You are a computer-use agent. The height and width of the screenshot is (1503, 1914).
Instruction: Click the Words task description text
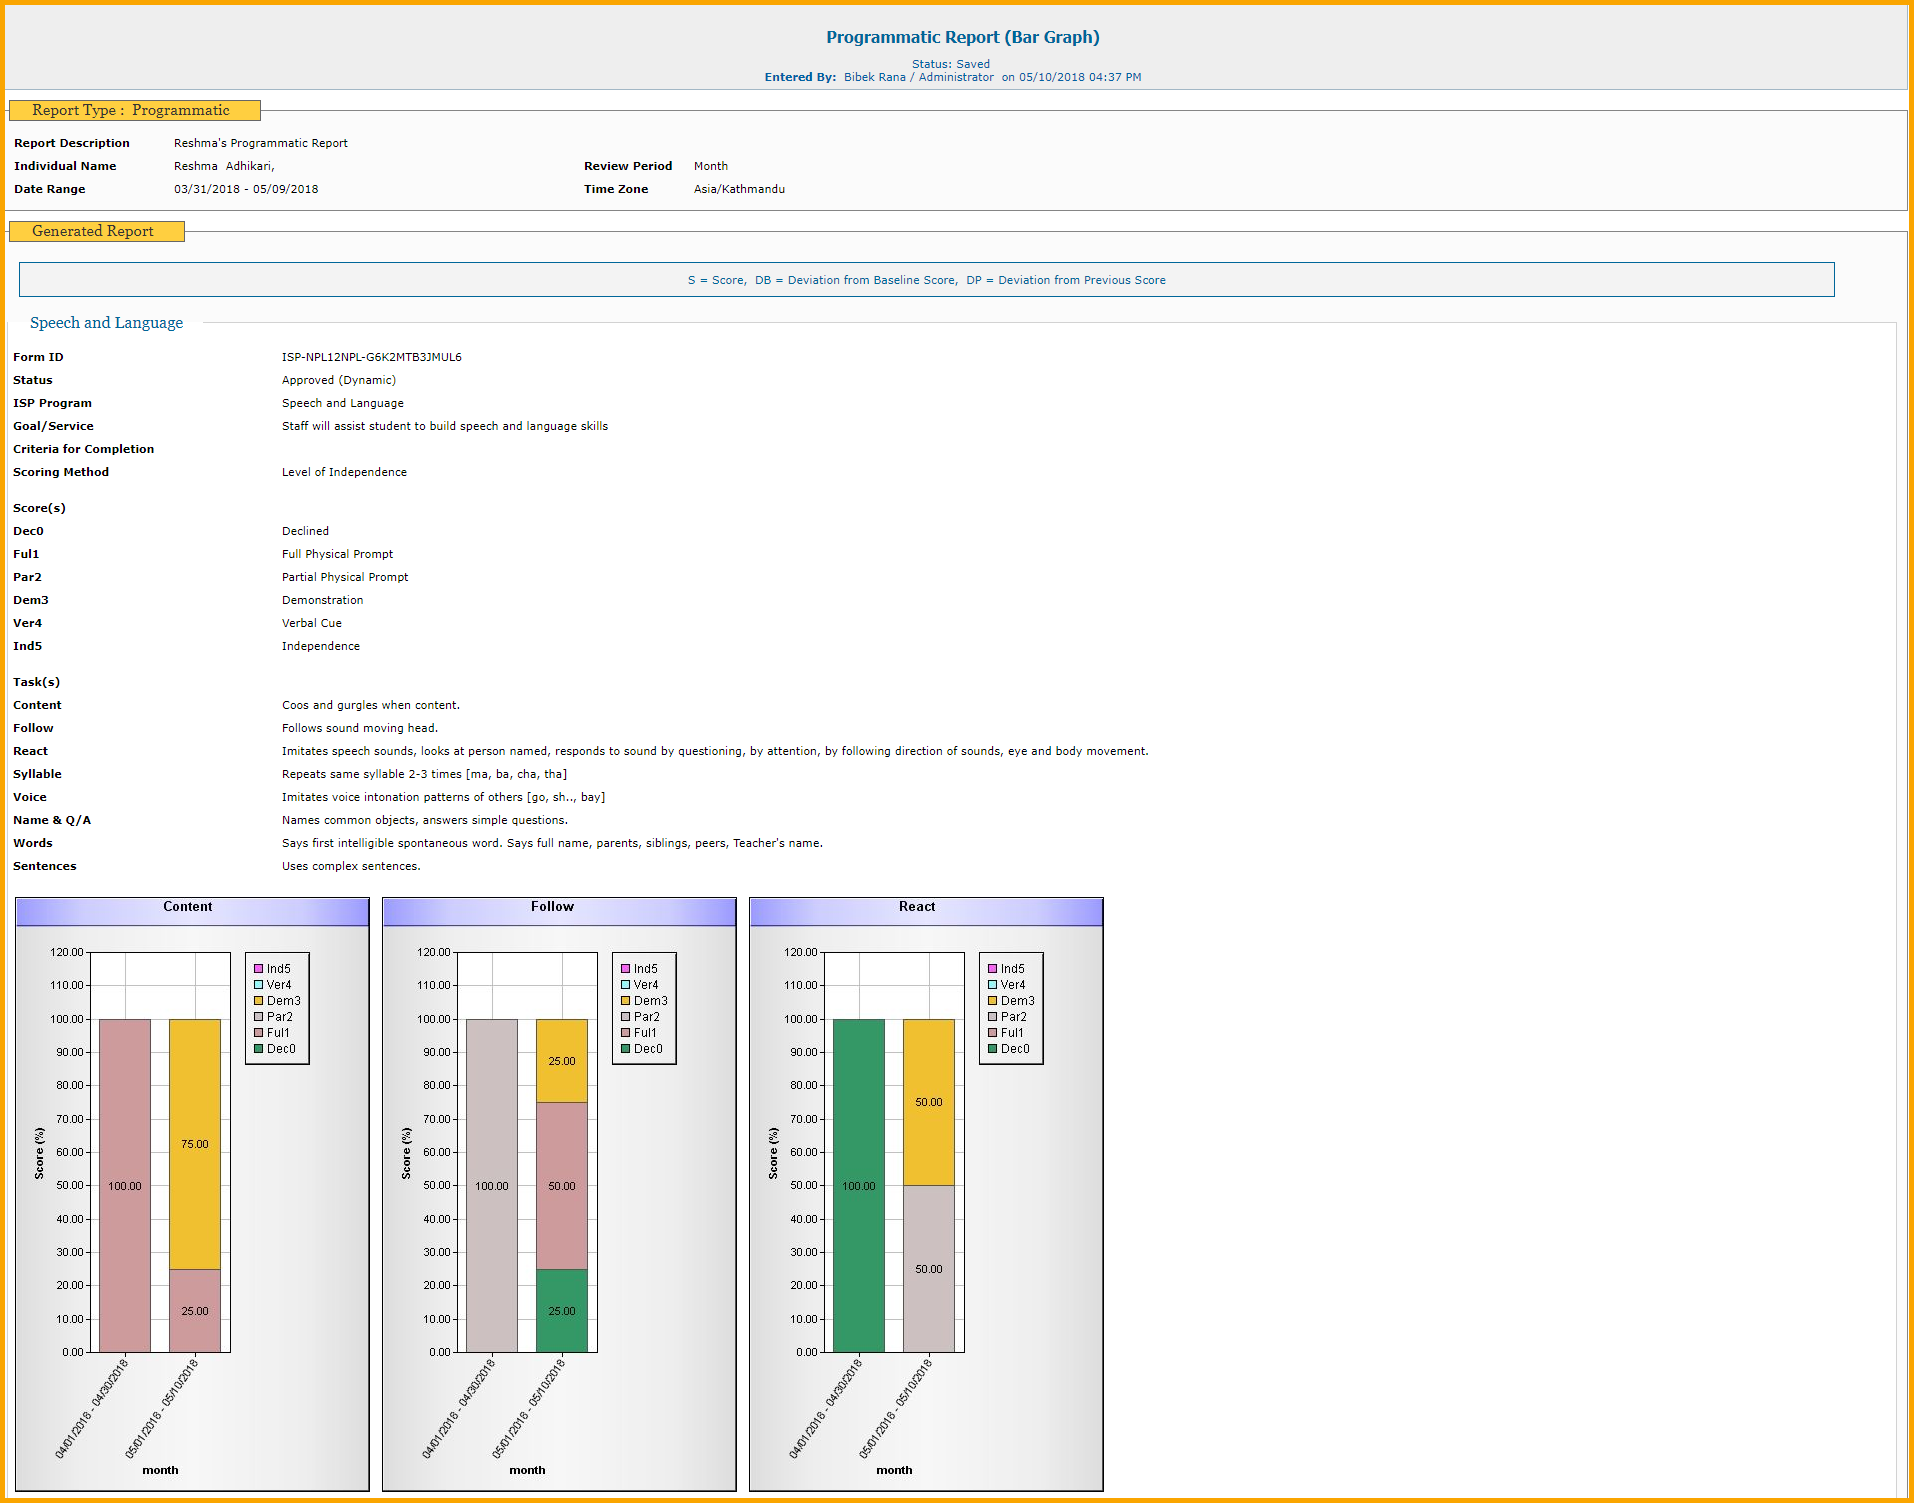(x=552, y=843)
